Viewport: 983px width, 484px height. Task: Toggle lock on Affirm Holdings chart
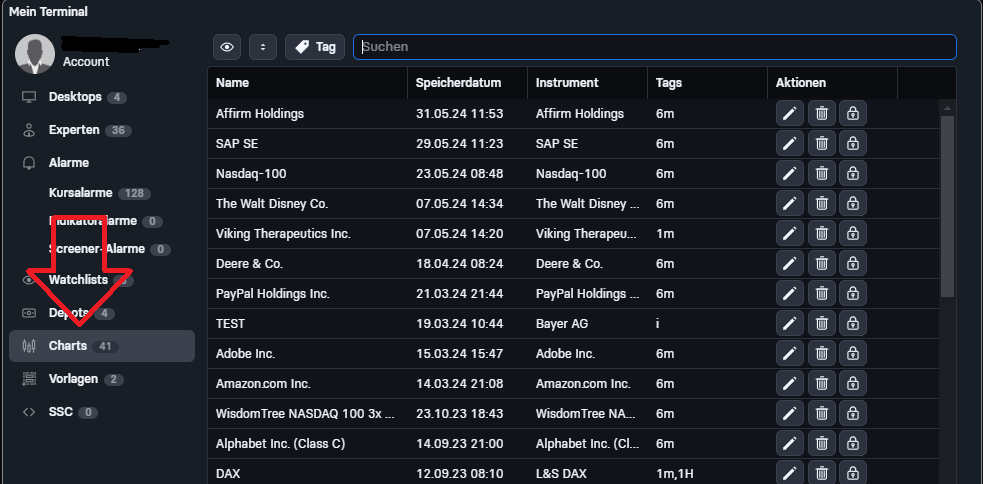tap(853, 113)
